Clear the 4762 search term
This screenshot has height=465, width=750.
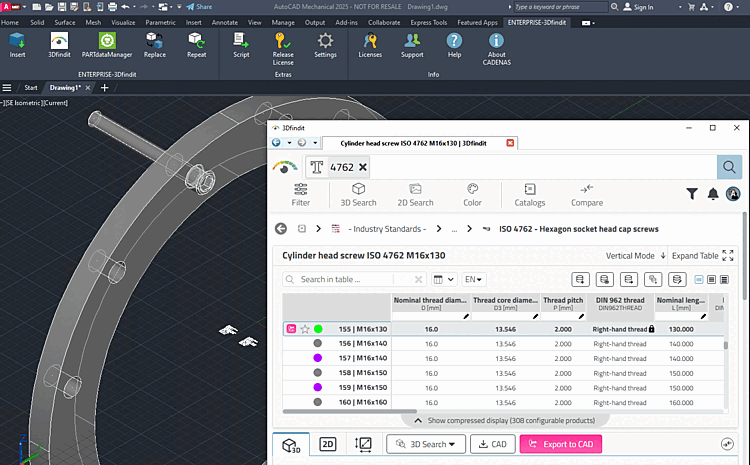tap(363, 167)
